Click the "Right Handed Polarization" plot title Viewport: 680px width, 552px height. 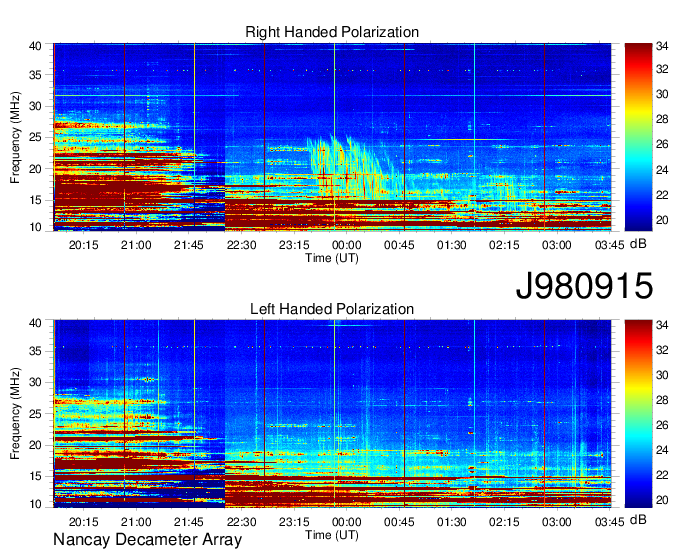click(332, 32)
